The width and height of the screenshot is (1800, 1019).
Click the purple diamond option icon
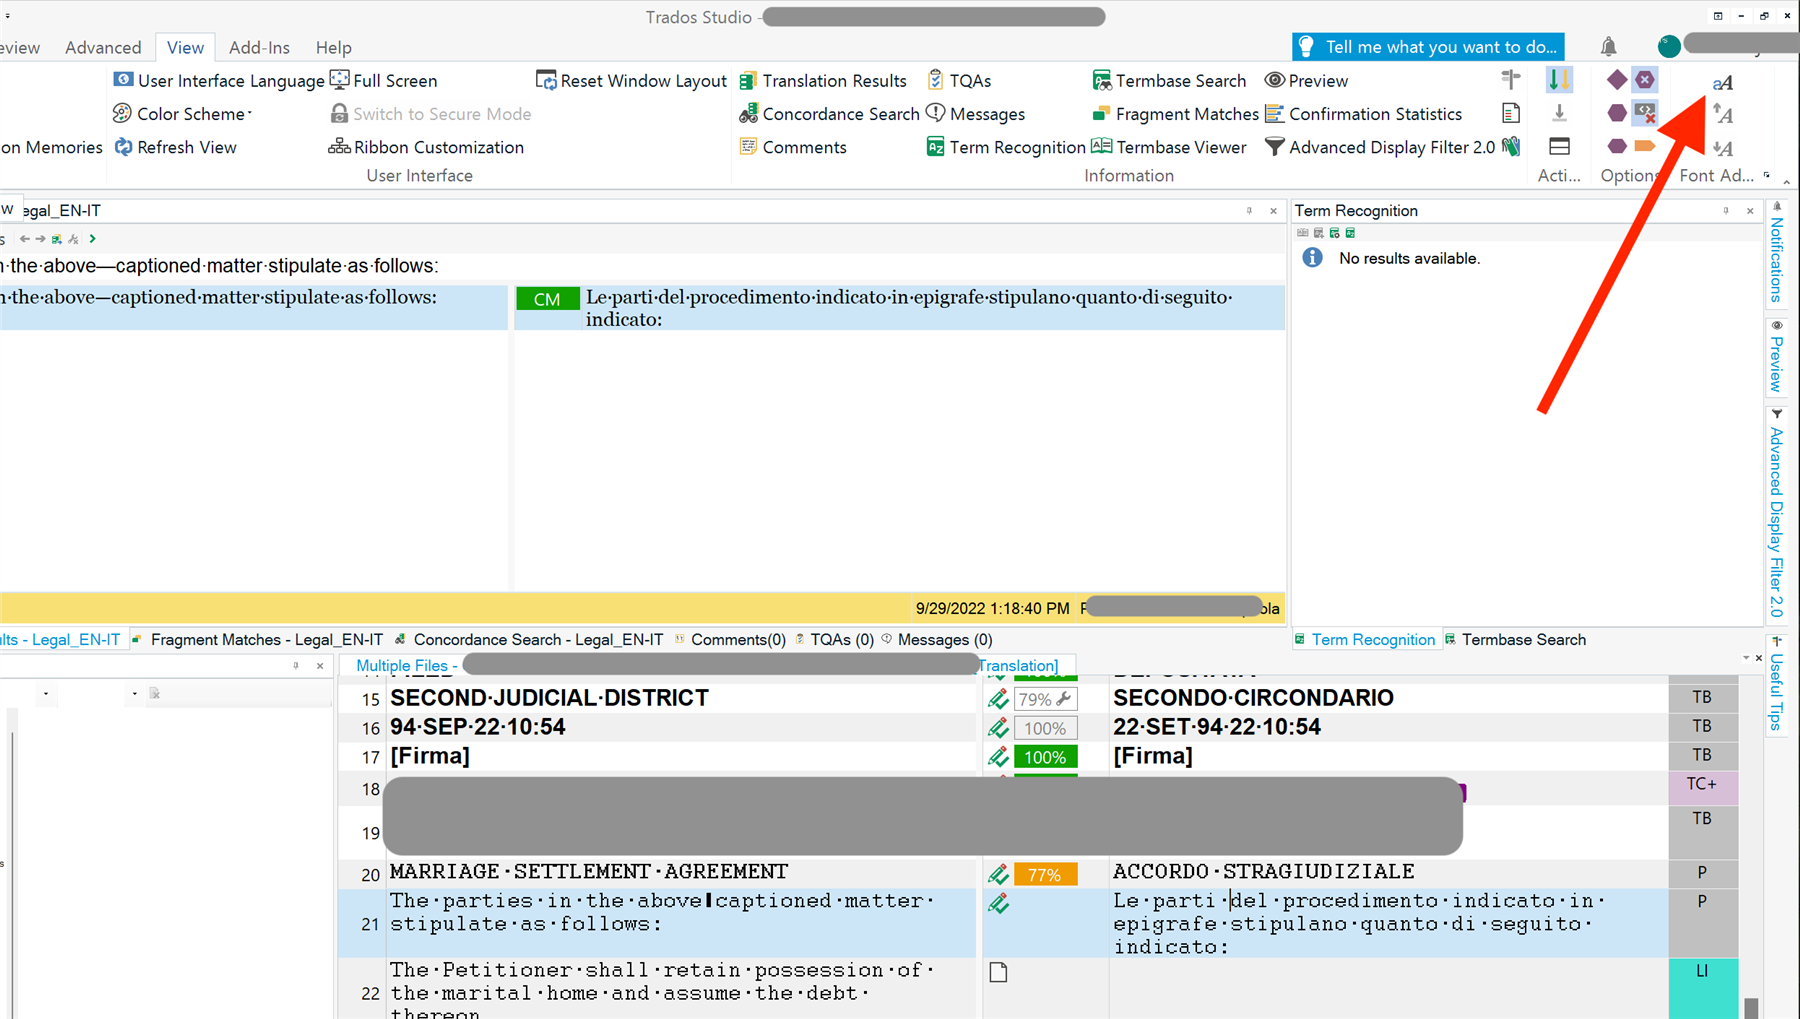click(1617, 79)
